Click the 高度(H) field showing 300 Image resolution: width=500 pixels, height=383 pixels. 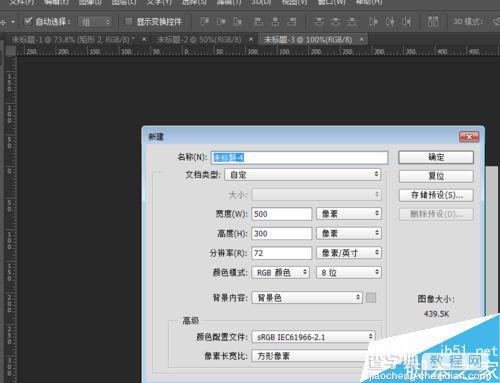[x=281, y=233]
